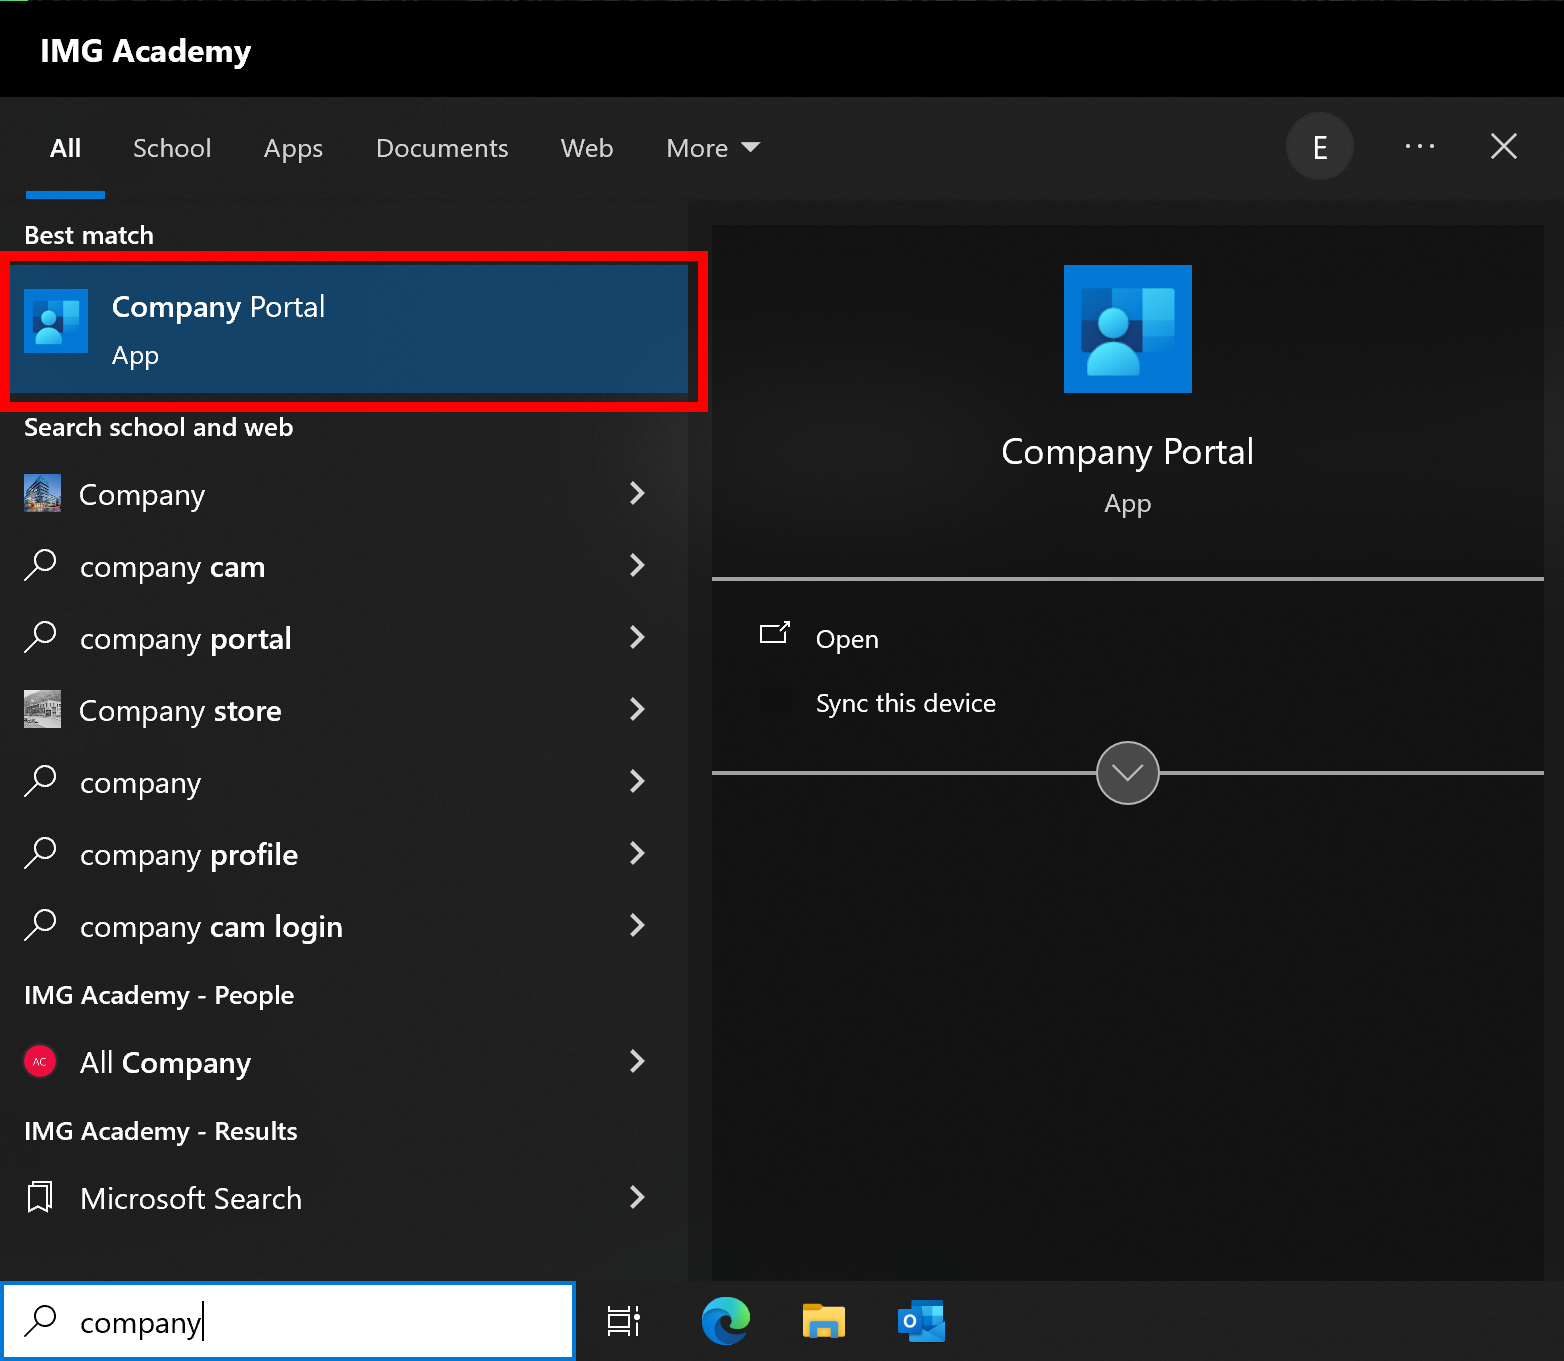Click the Company Portal title in preview
The height and width of the screenshot is (1361, 1564).
tap(1127, 452)
